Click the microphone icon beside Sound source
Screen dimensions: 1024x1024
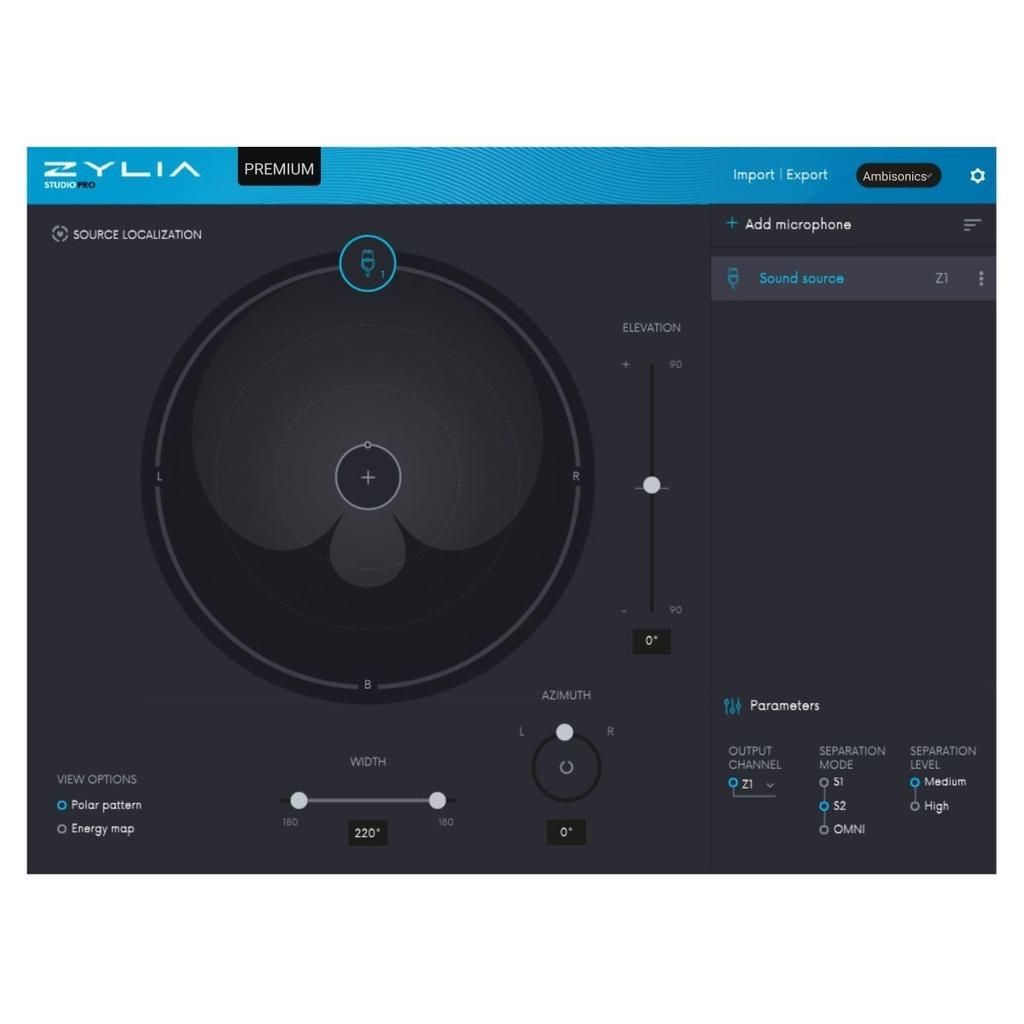733,279
